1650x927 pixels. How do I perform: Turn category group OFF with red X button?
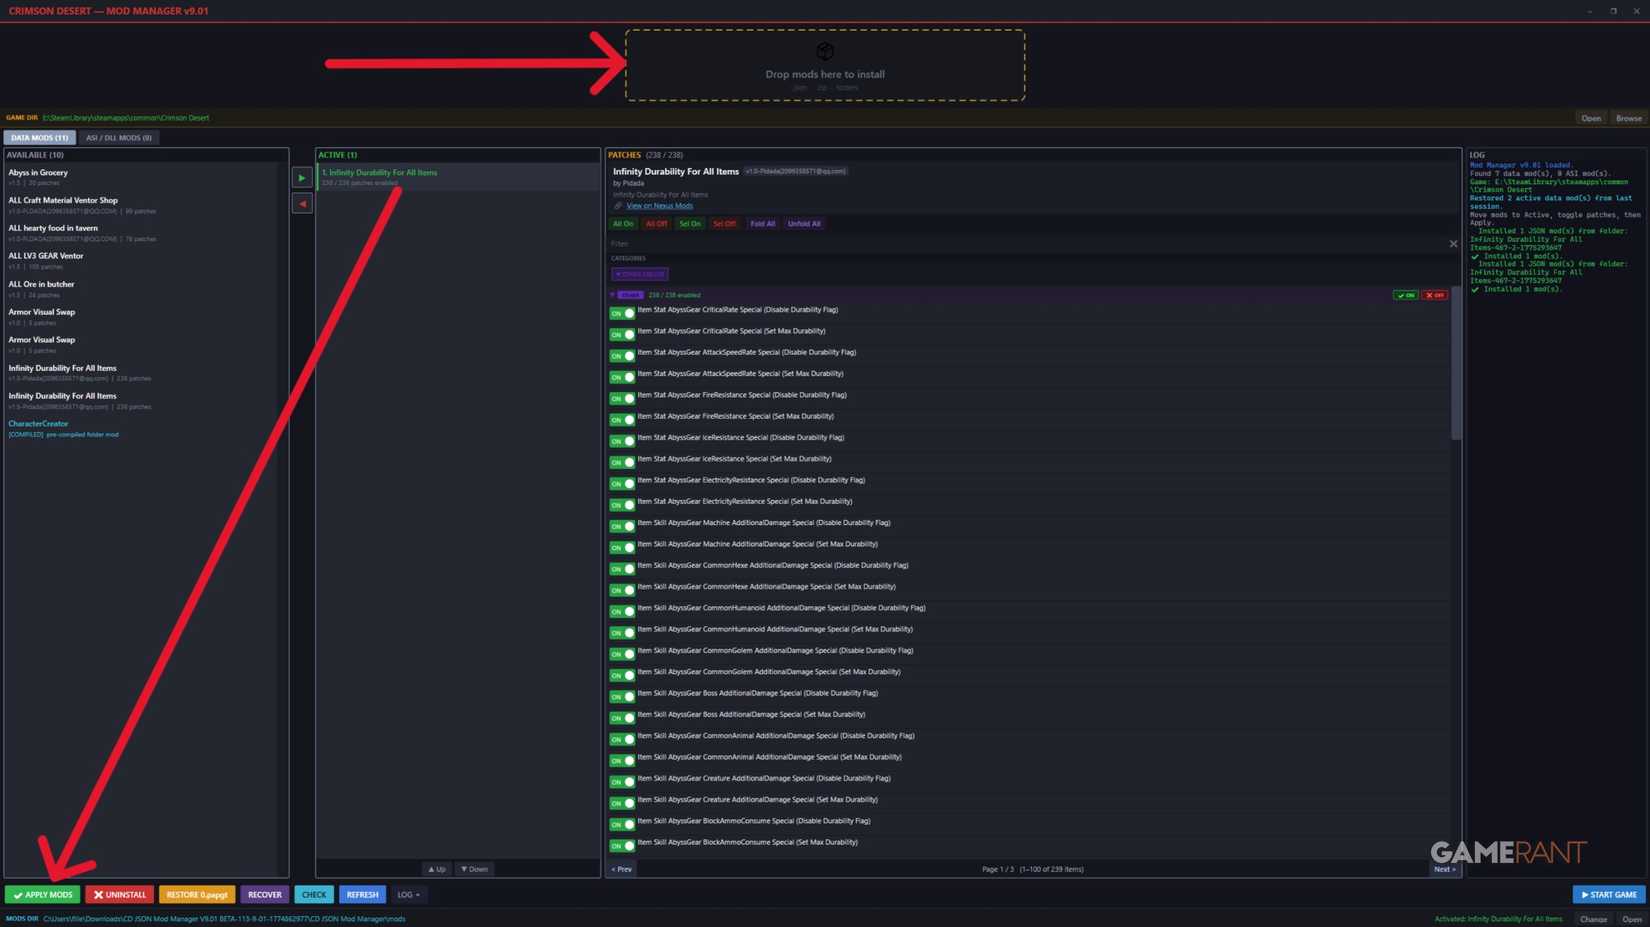click(x=1434, y=295)
